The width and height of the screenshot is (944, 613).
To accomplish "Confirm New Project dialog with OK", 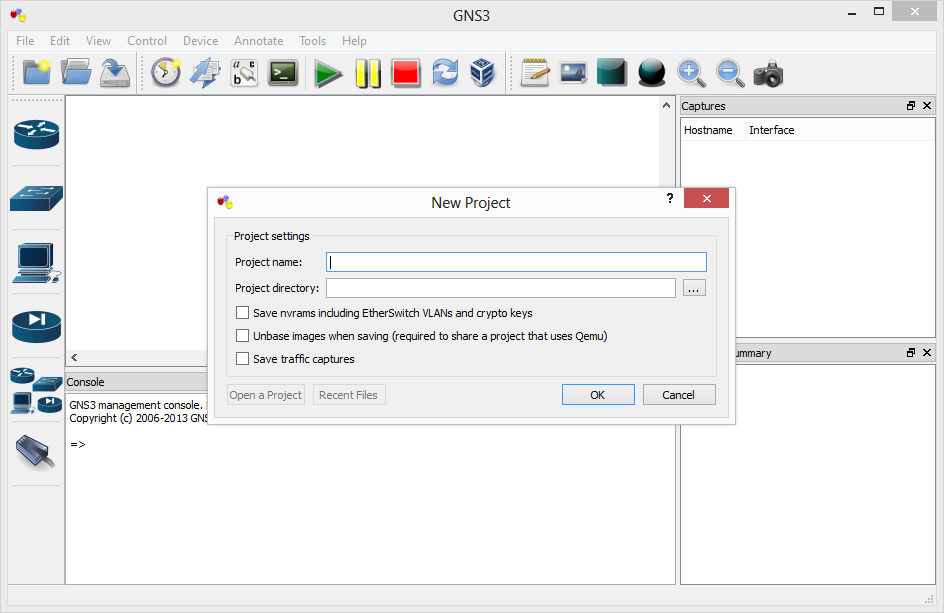I will click(x=598, y=394).
